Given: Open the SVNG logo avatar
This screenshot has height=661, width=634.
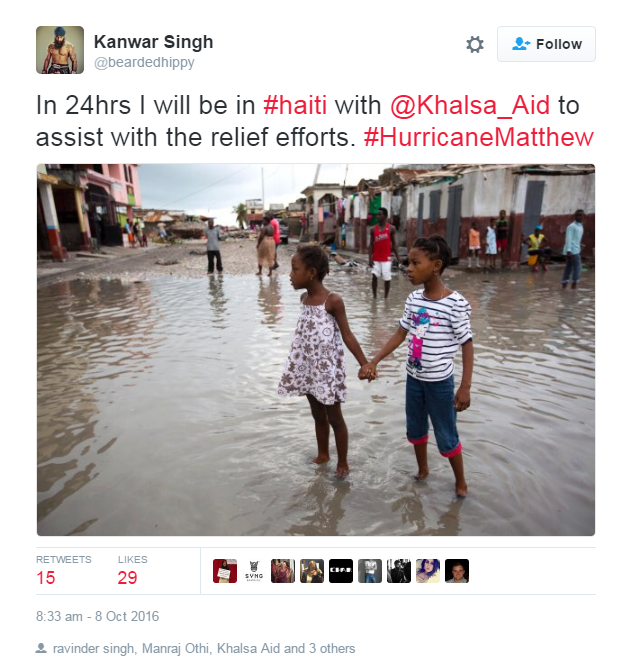Looking at the screenshot, I should tap(254, 571).
